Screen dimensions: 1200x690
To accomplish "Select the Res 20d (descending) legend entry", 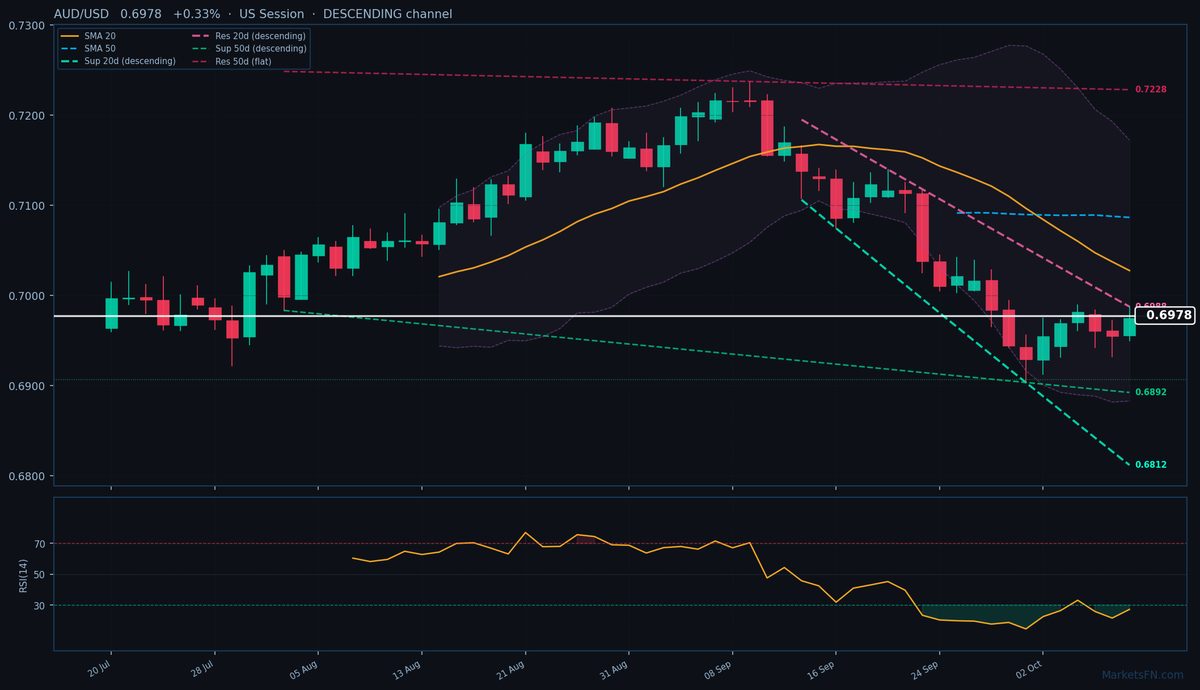I will (249, 36).
